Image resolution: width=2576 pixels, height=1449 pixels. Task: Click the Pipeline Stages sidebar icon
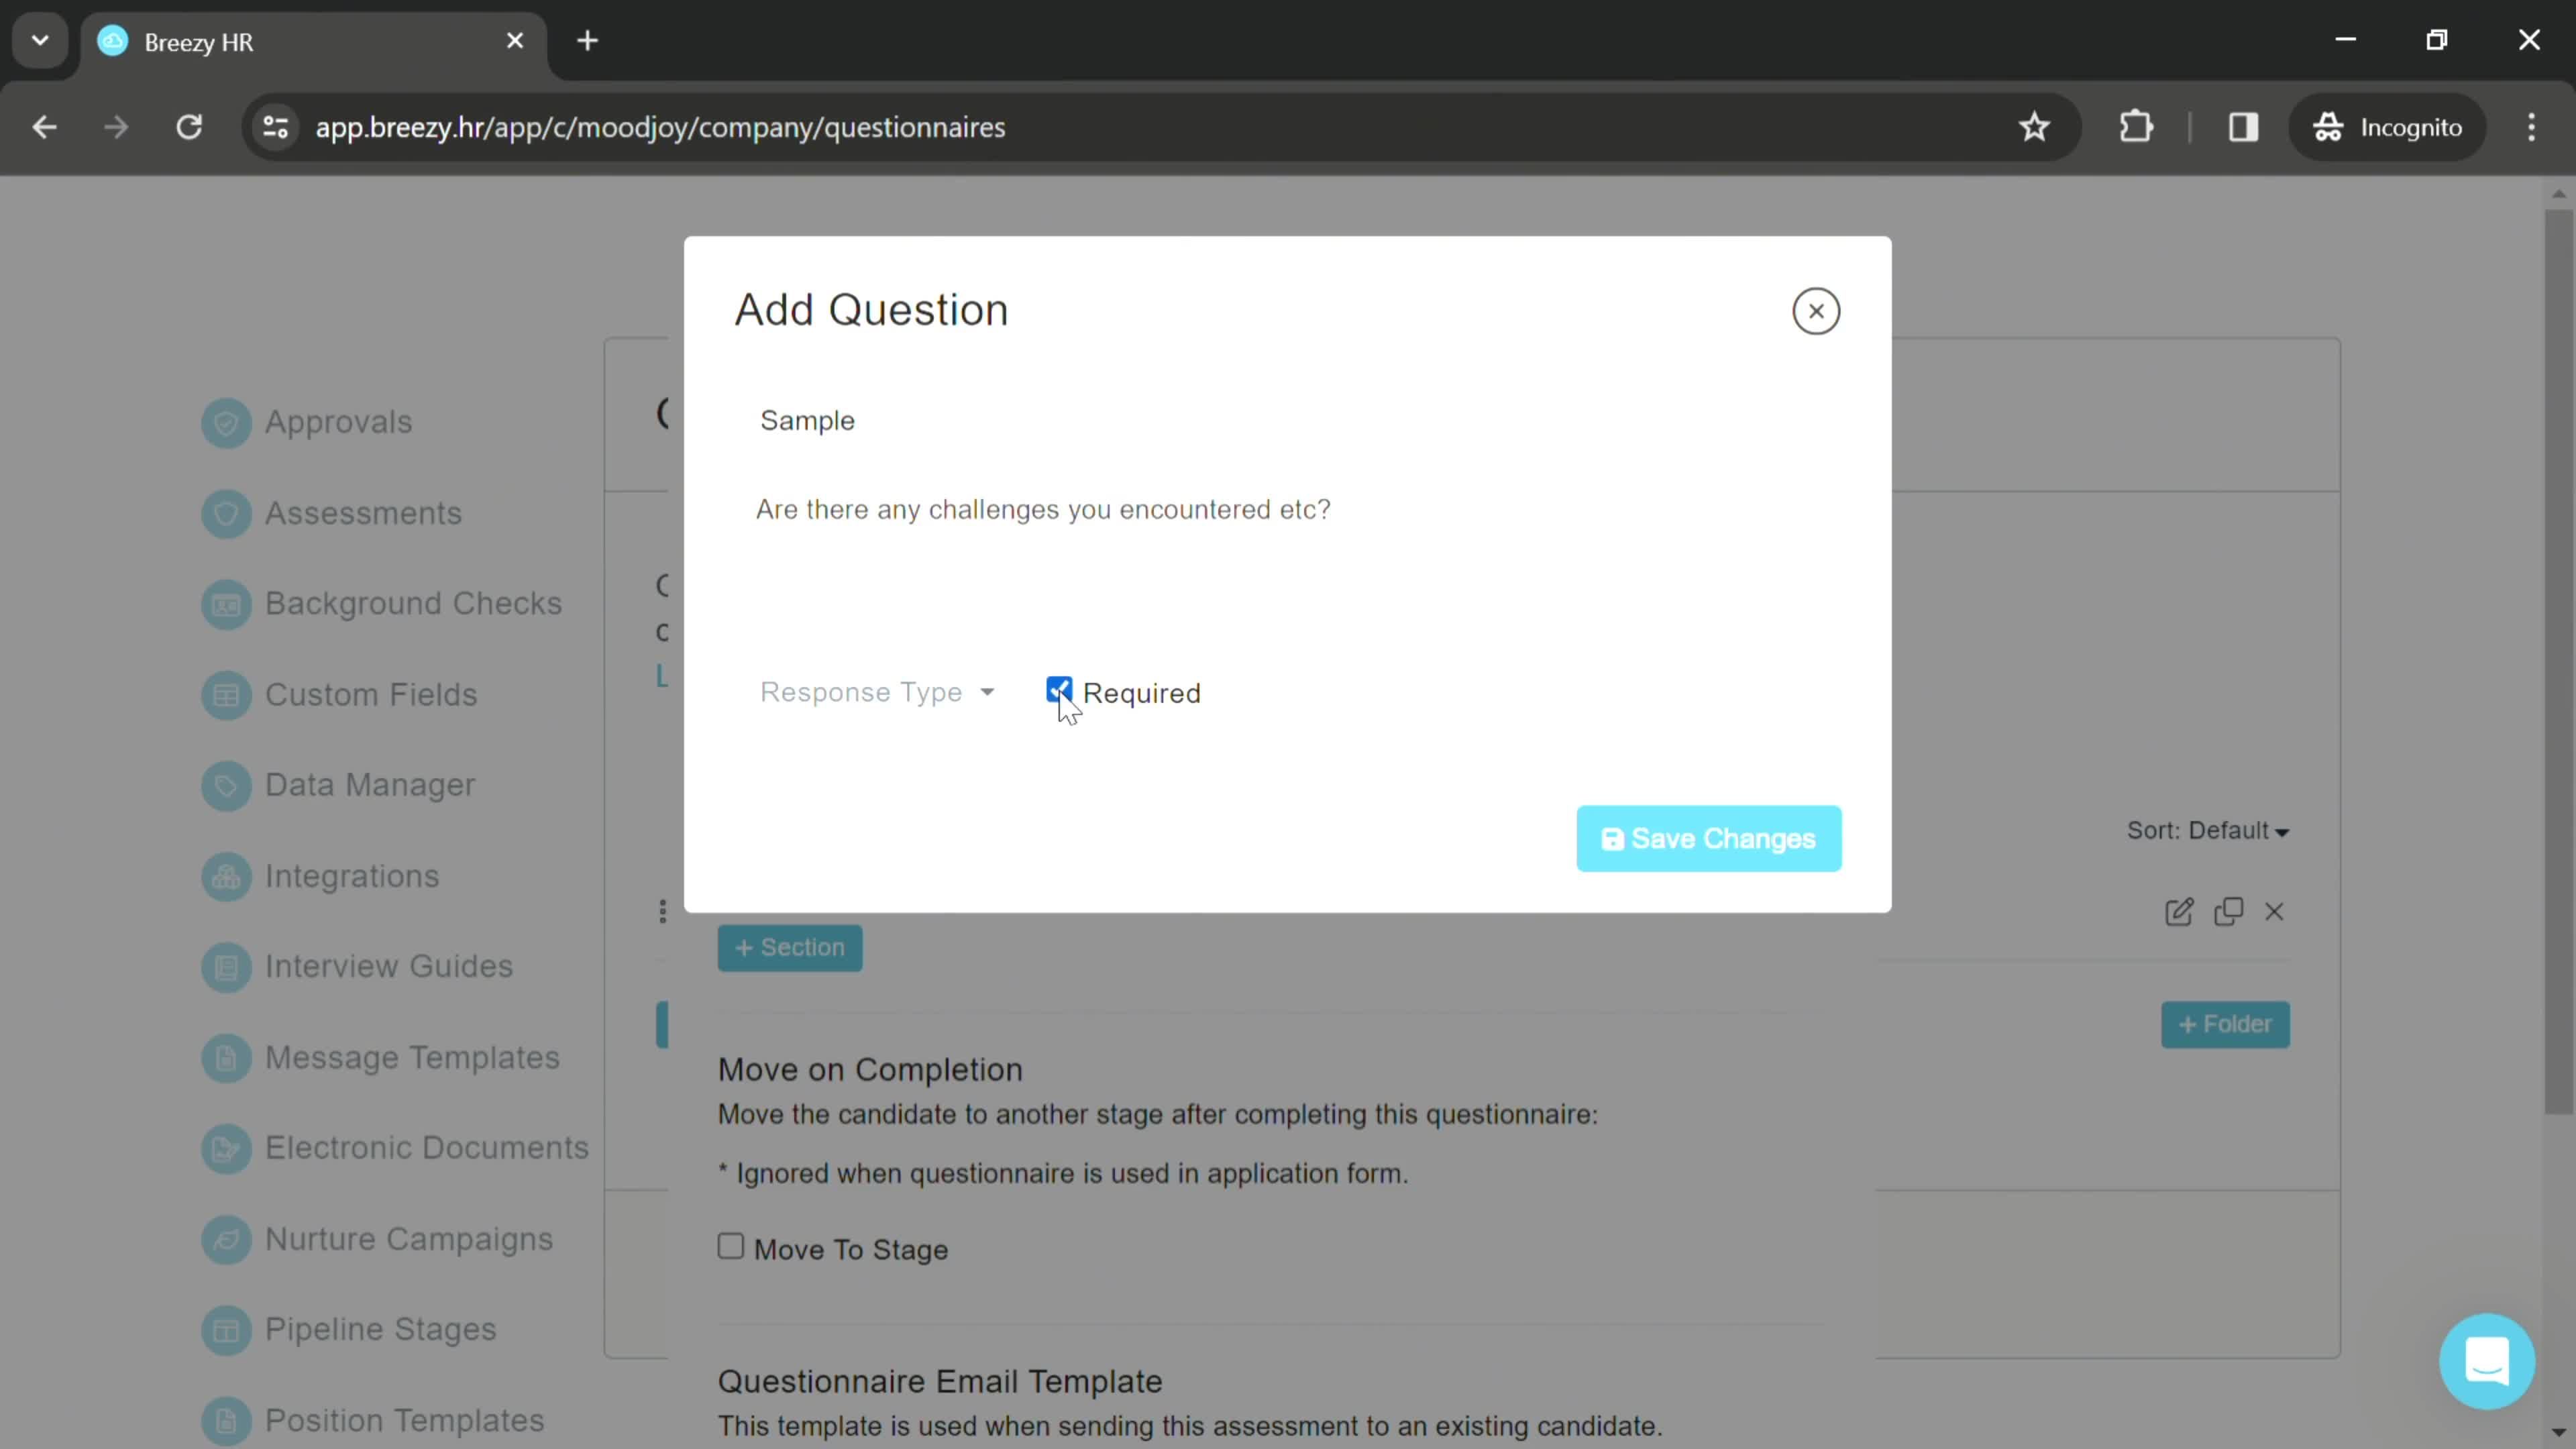225,1329
